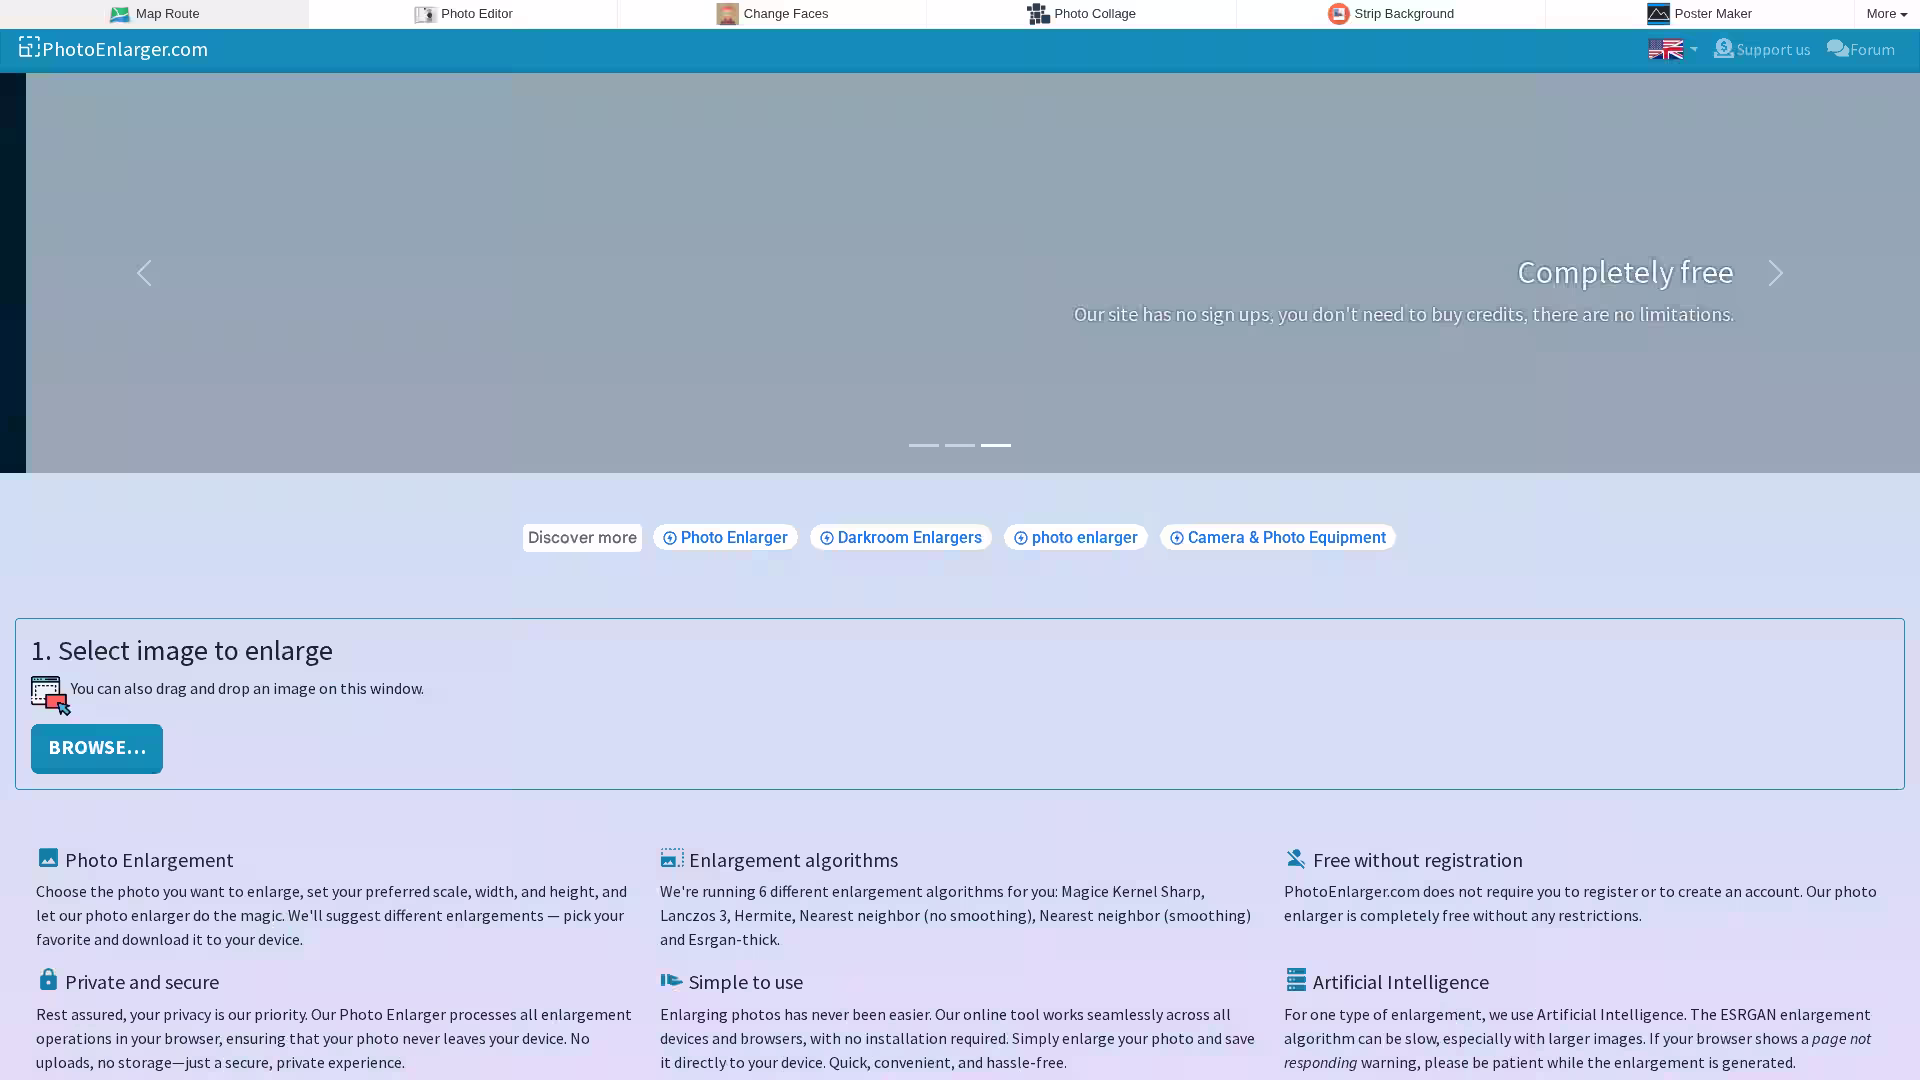This screenshot has width=1920, height=1080.
Task: Click the Camera & Photo Equipment chip
Action: click(x=1277, y=538)
